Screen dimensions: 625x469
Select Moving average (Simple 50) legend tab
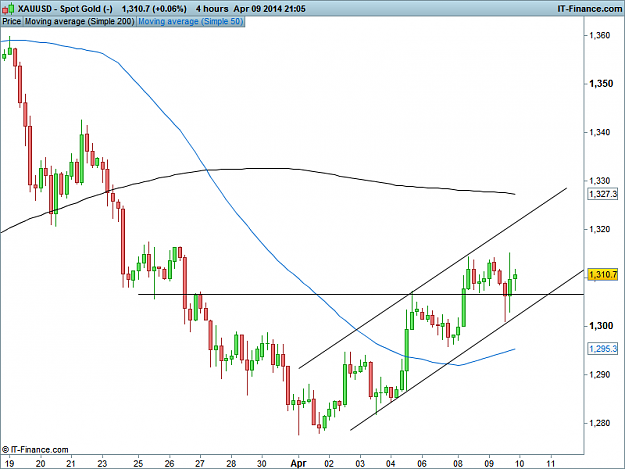pyautogui.click(x=191, y=22)
